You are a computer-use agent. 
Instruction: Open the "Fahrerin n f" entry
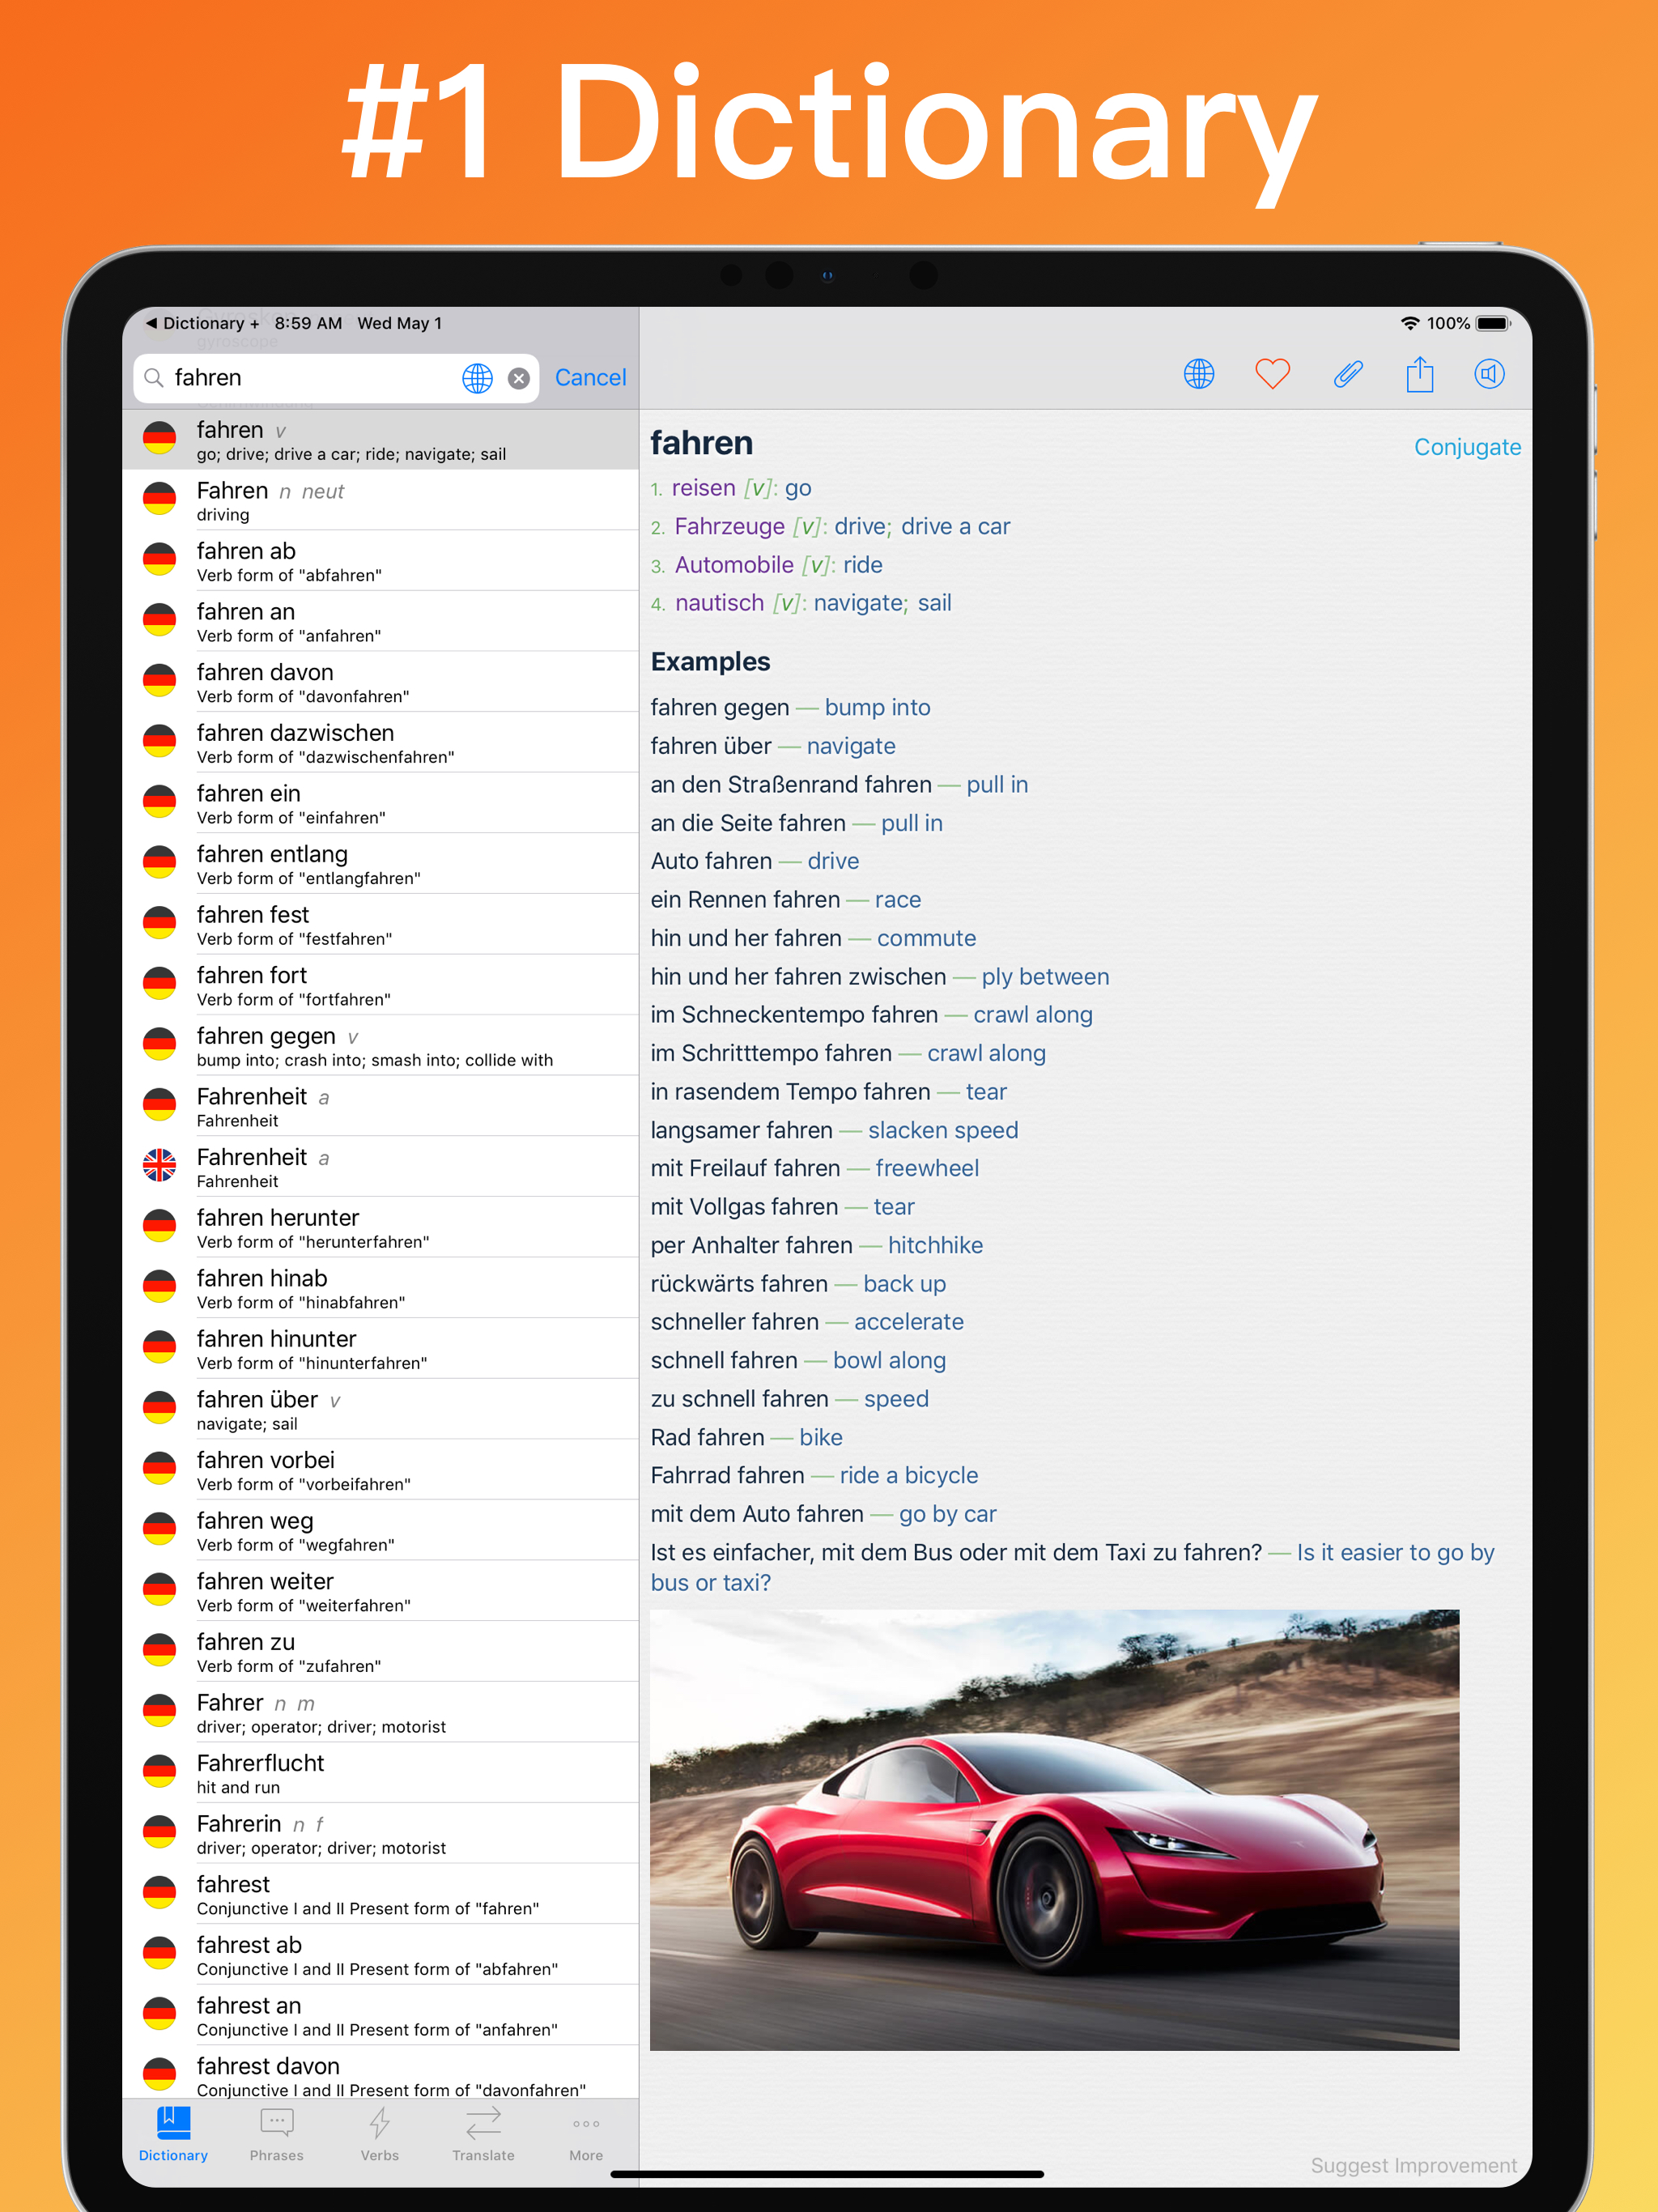(380, 1833)
